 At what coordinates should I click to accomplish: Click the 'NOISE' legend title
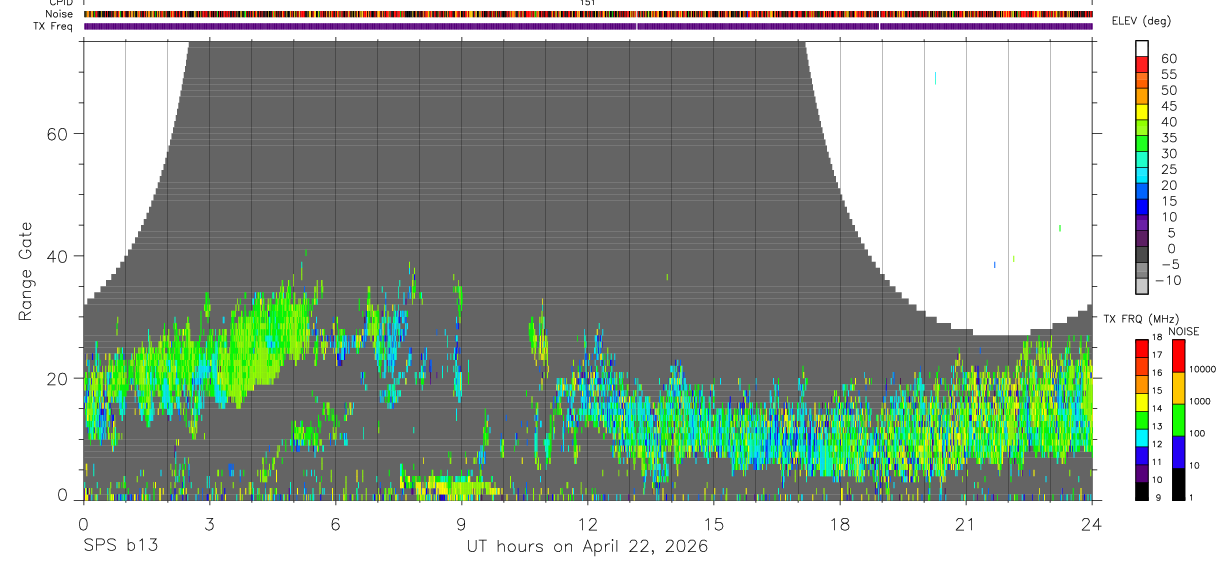point(1183,331)
